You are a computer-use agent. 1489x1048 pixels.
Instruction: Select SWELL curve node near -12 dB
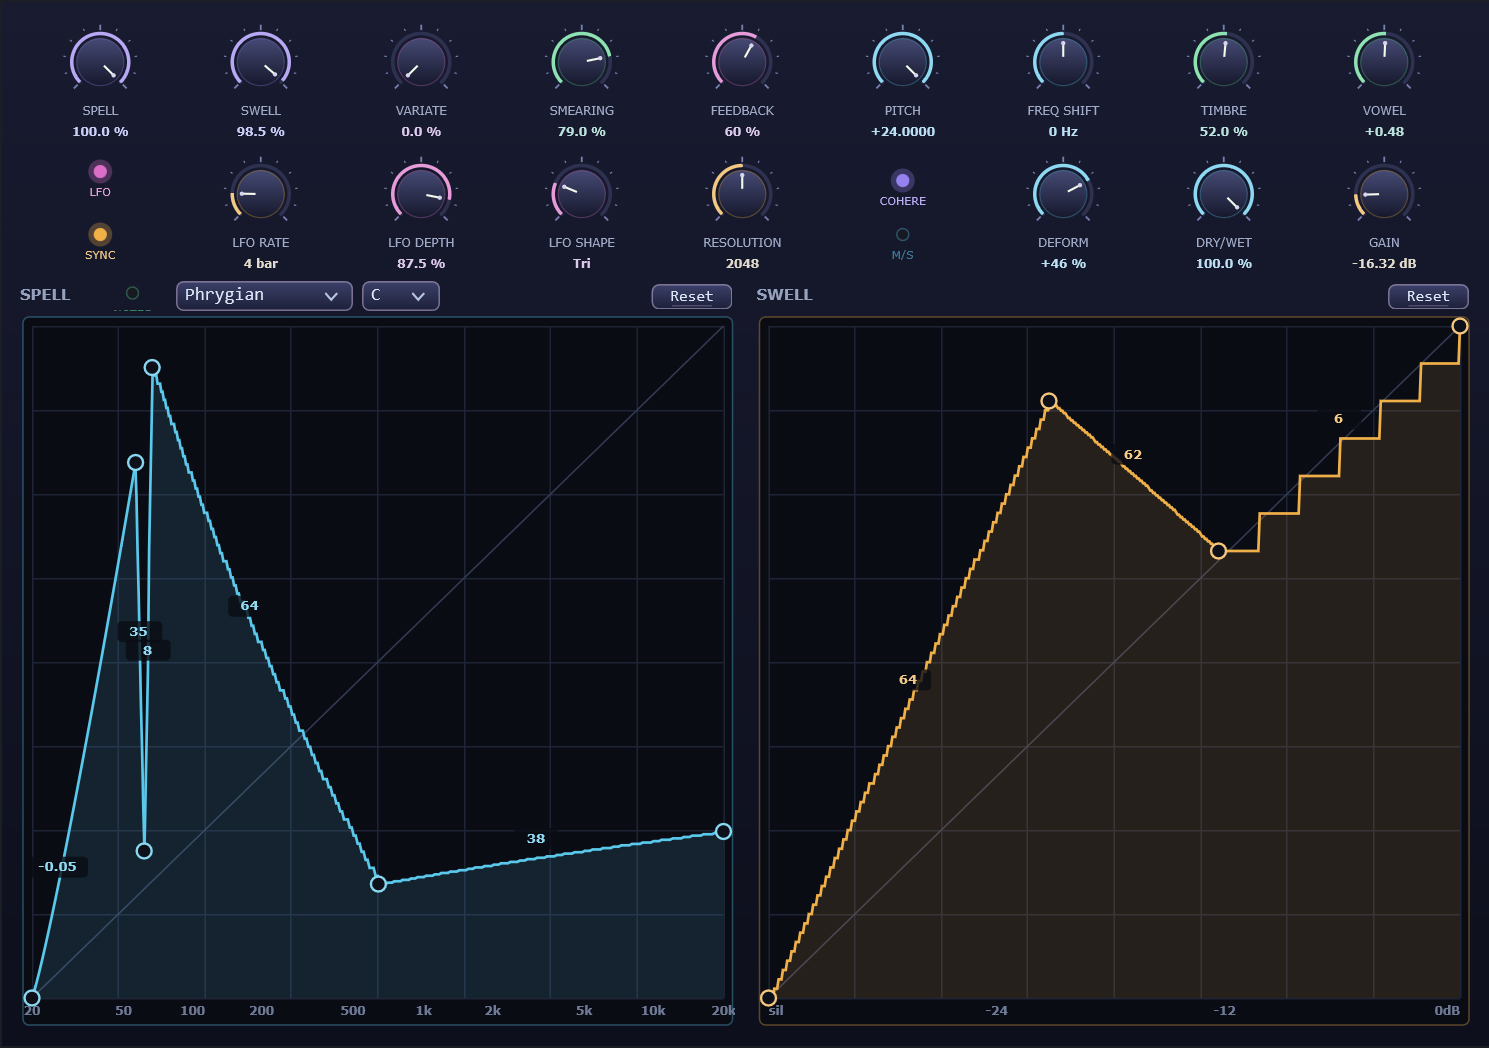[1218, 551]
